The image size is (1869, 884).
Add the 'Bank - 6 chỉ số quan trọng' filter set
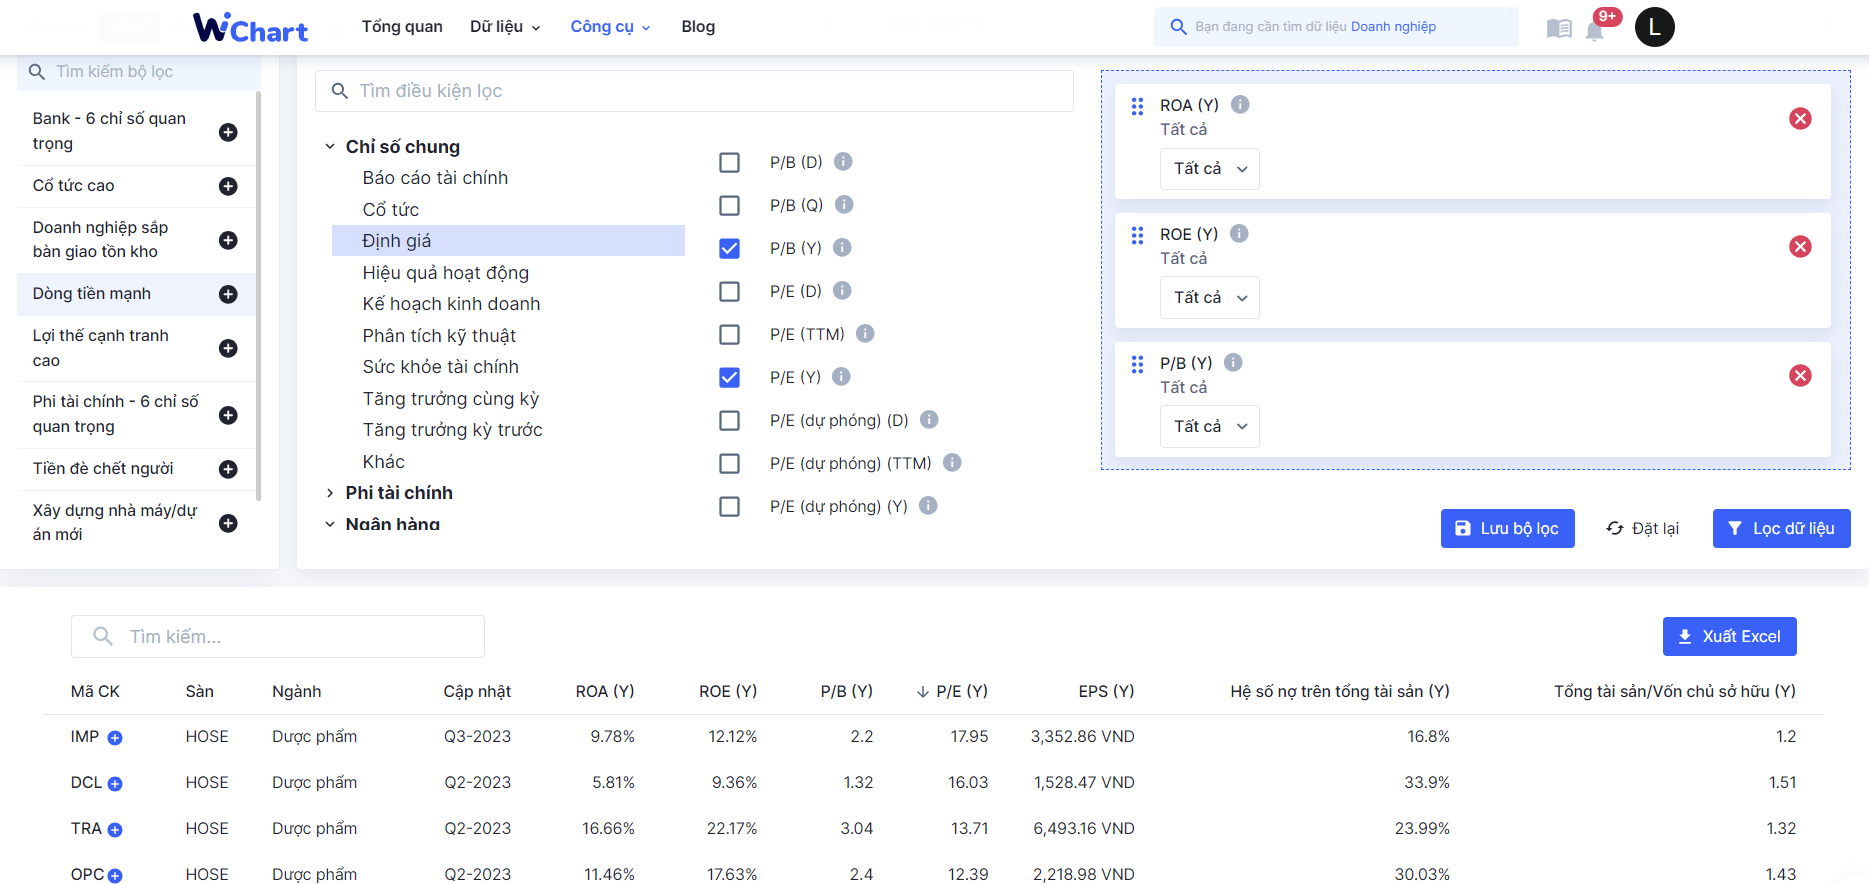point(228,132)
